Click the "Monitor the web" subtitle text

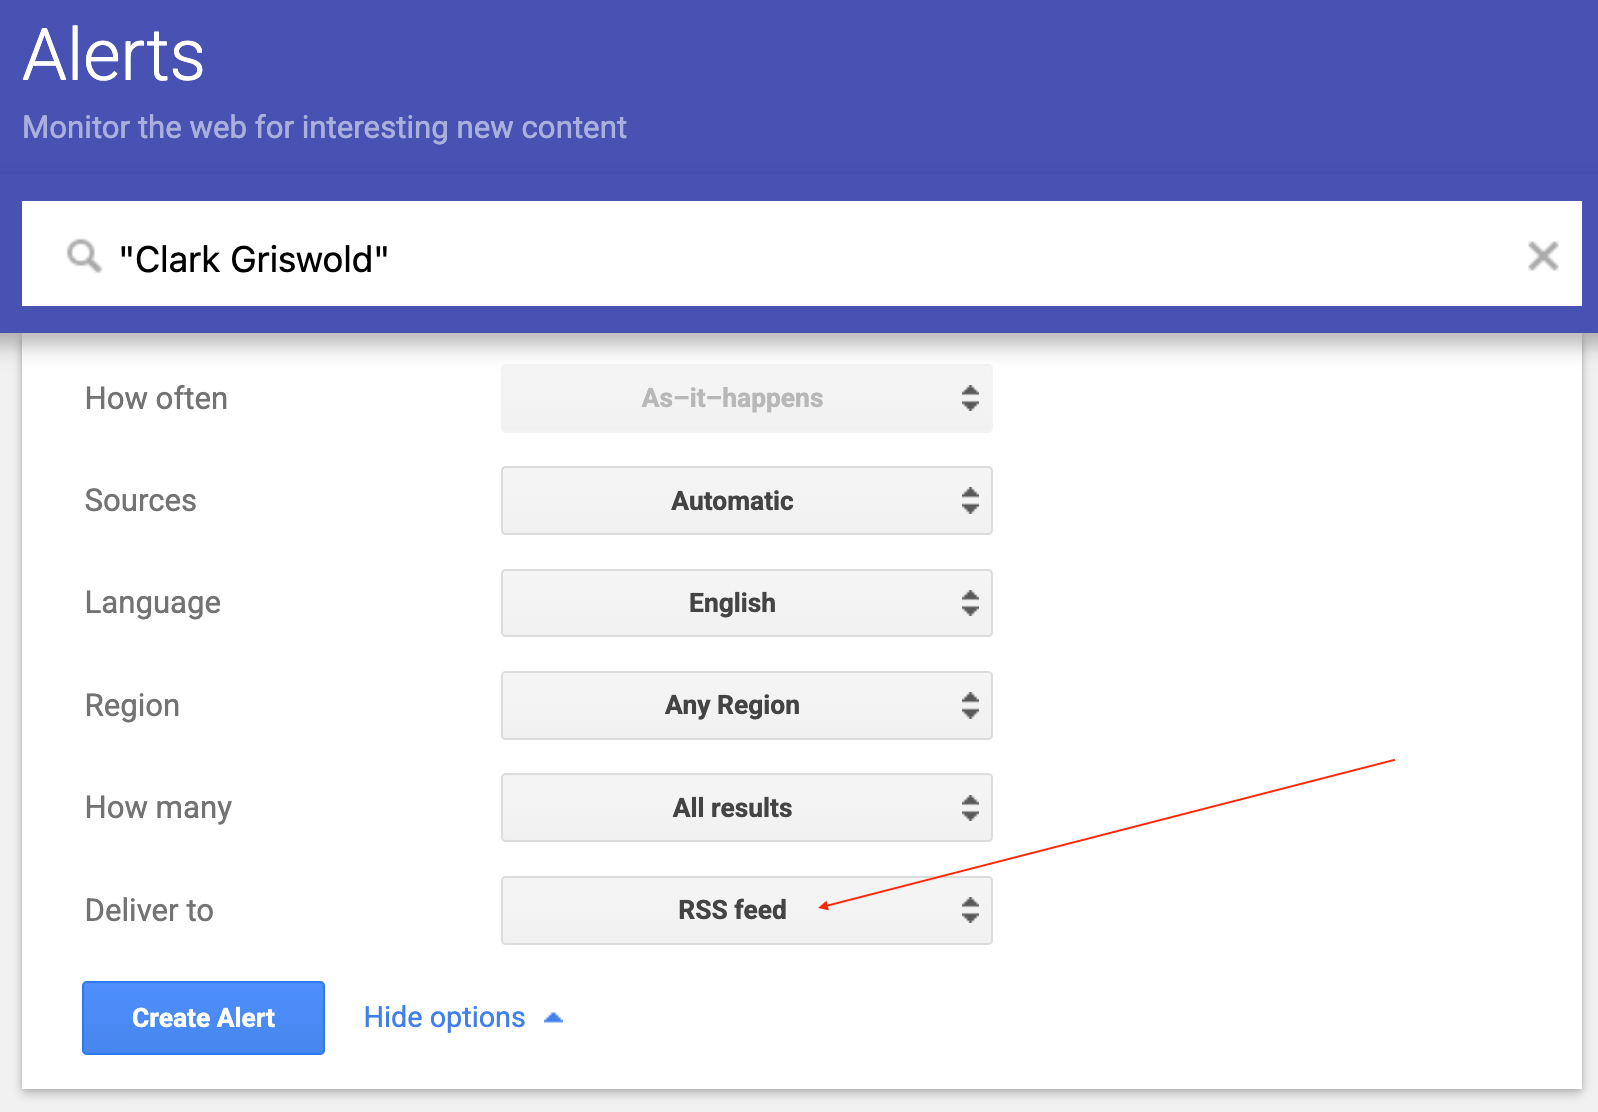pos(324,128)
